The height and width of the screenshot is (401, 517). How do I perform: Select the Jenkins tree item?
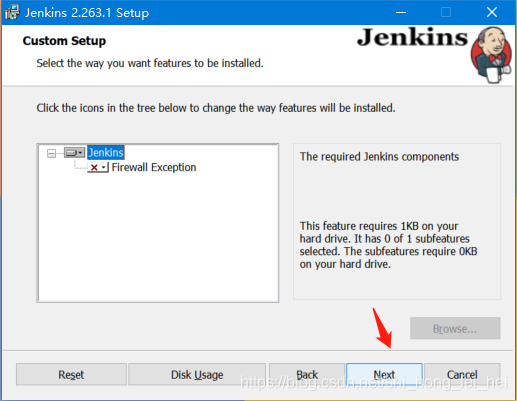tap(106, 153)
